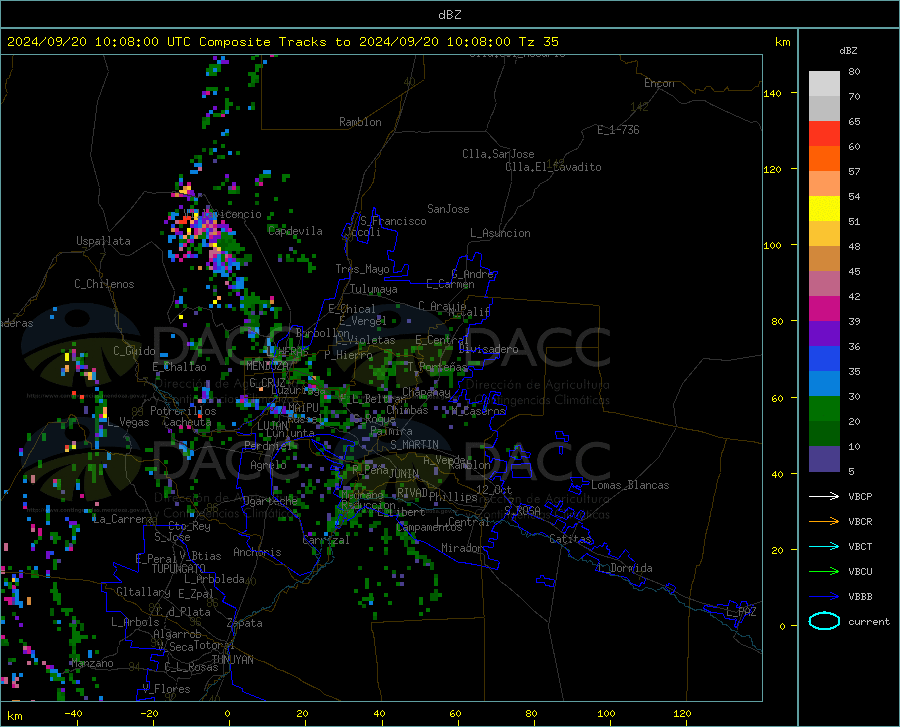The width and height of the screenshot is (900, 727).
Task: Select the light blue 30 dBZ swatch
Action: 824,384
